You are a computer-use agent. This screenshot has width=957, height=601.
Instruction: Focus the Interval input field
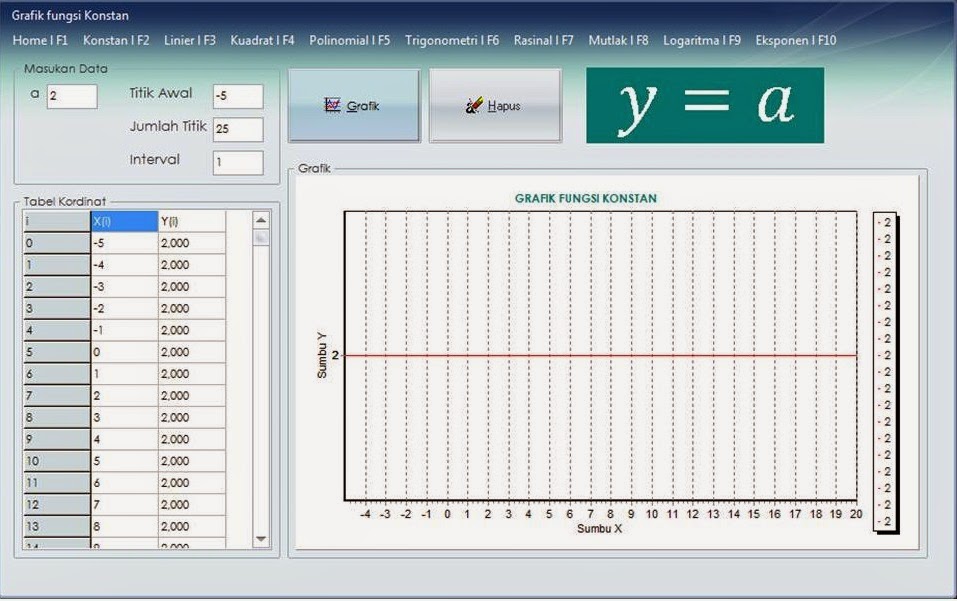pos(238,163)
